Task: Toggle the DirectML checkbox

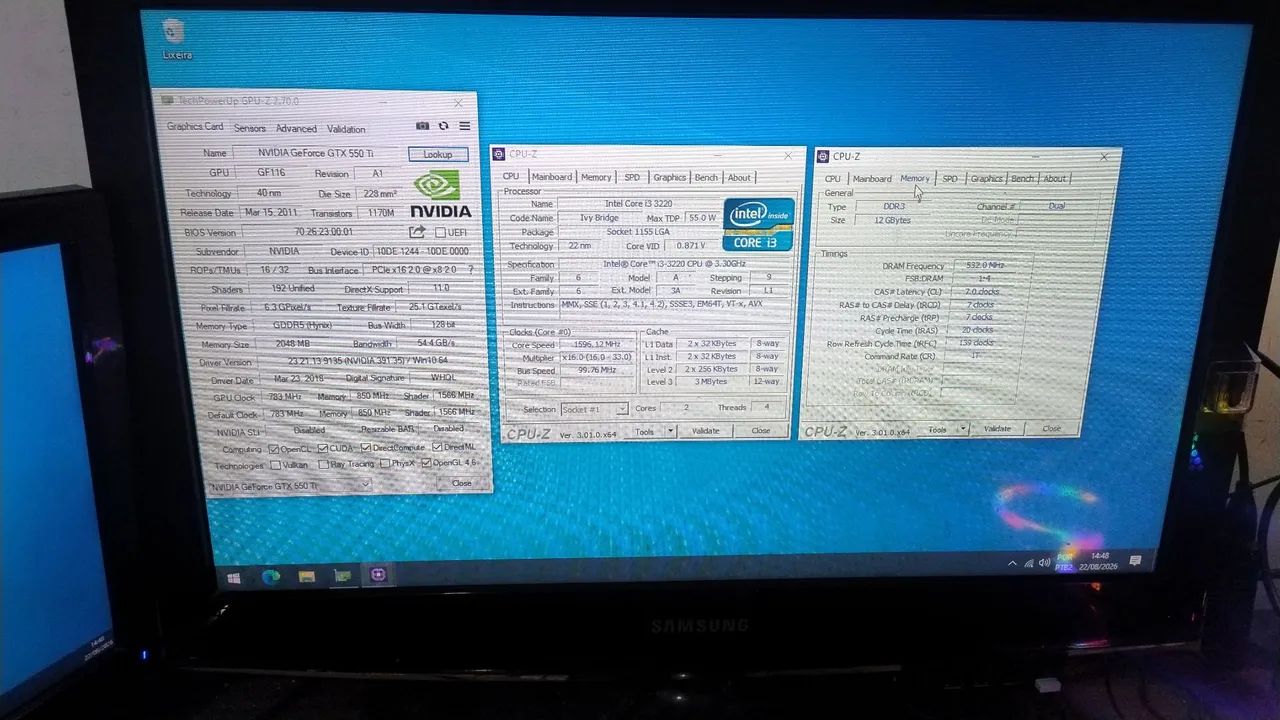Action: (437, 447)
